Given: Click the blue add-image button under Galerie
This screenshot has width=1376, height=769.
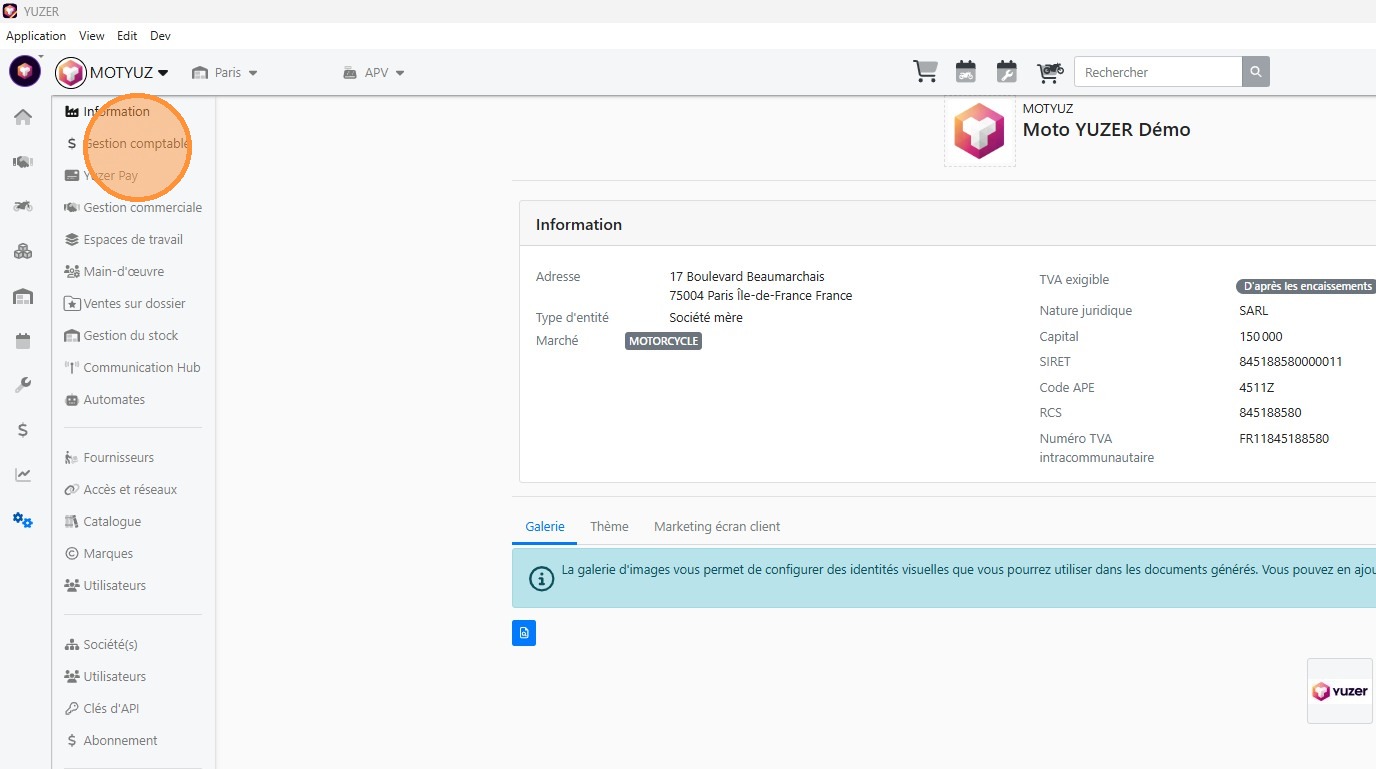Looking at the screenshot, I should [524, 633].
